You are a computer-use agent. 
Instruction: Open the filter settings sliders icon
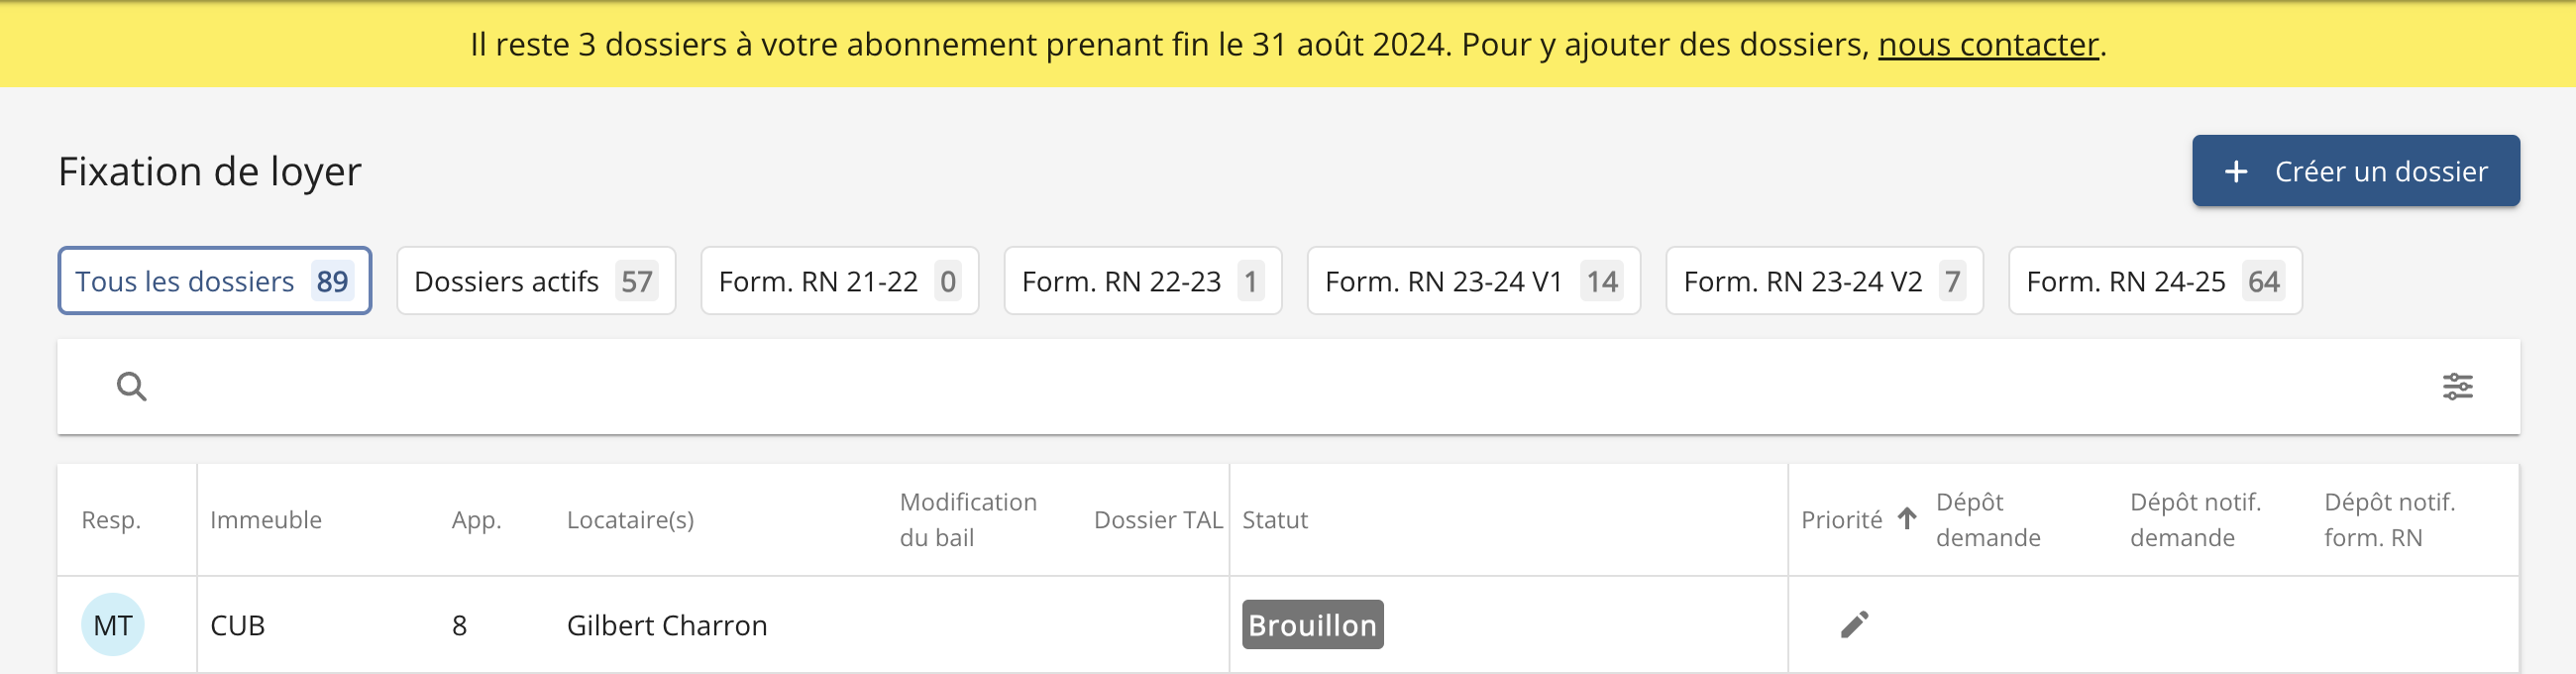(2457, 386)
